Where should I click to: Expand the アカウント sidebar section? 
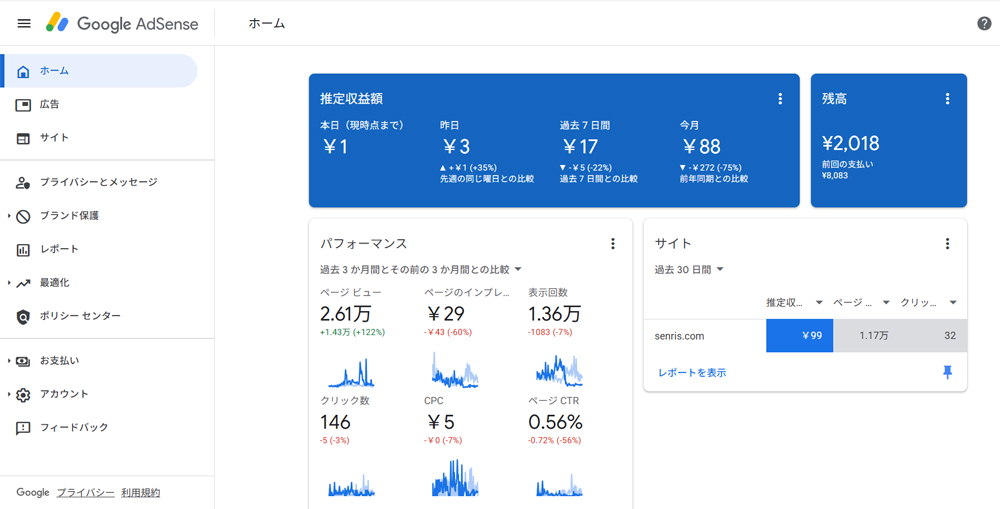click(x=9, y=394)
